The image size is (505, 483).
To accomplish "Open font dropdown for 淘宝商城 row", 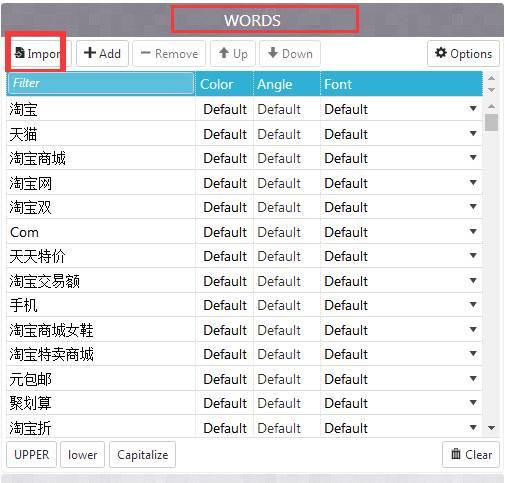I will (473, 157).
